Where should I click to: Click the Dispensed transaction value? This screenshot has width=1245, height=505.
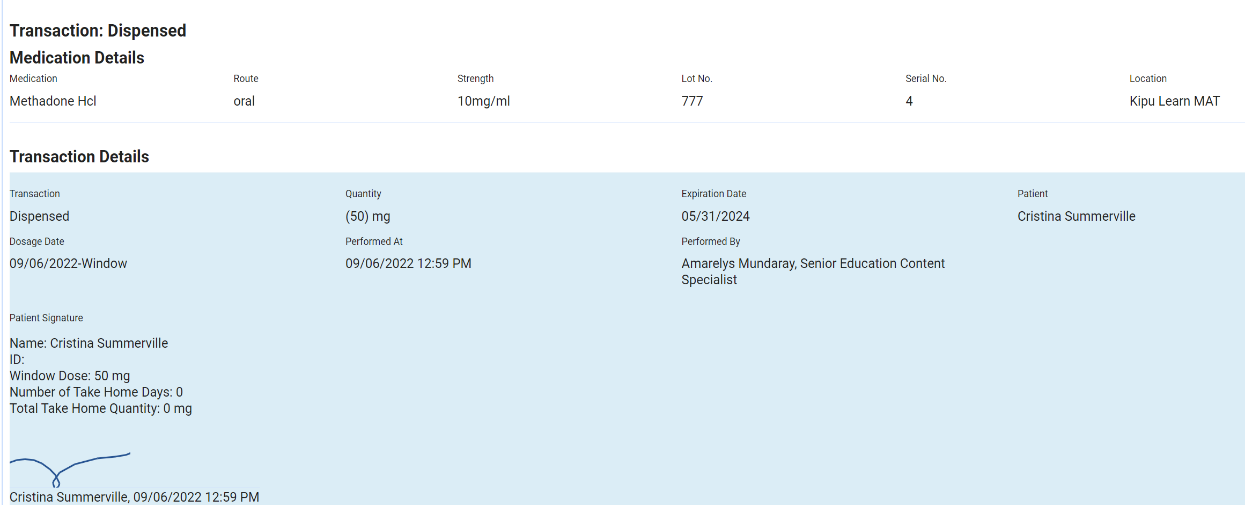coord(40,216)
